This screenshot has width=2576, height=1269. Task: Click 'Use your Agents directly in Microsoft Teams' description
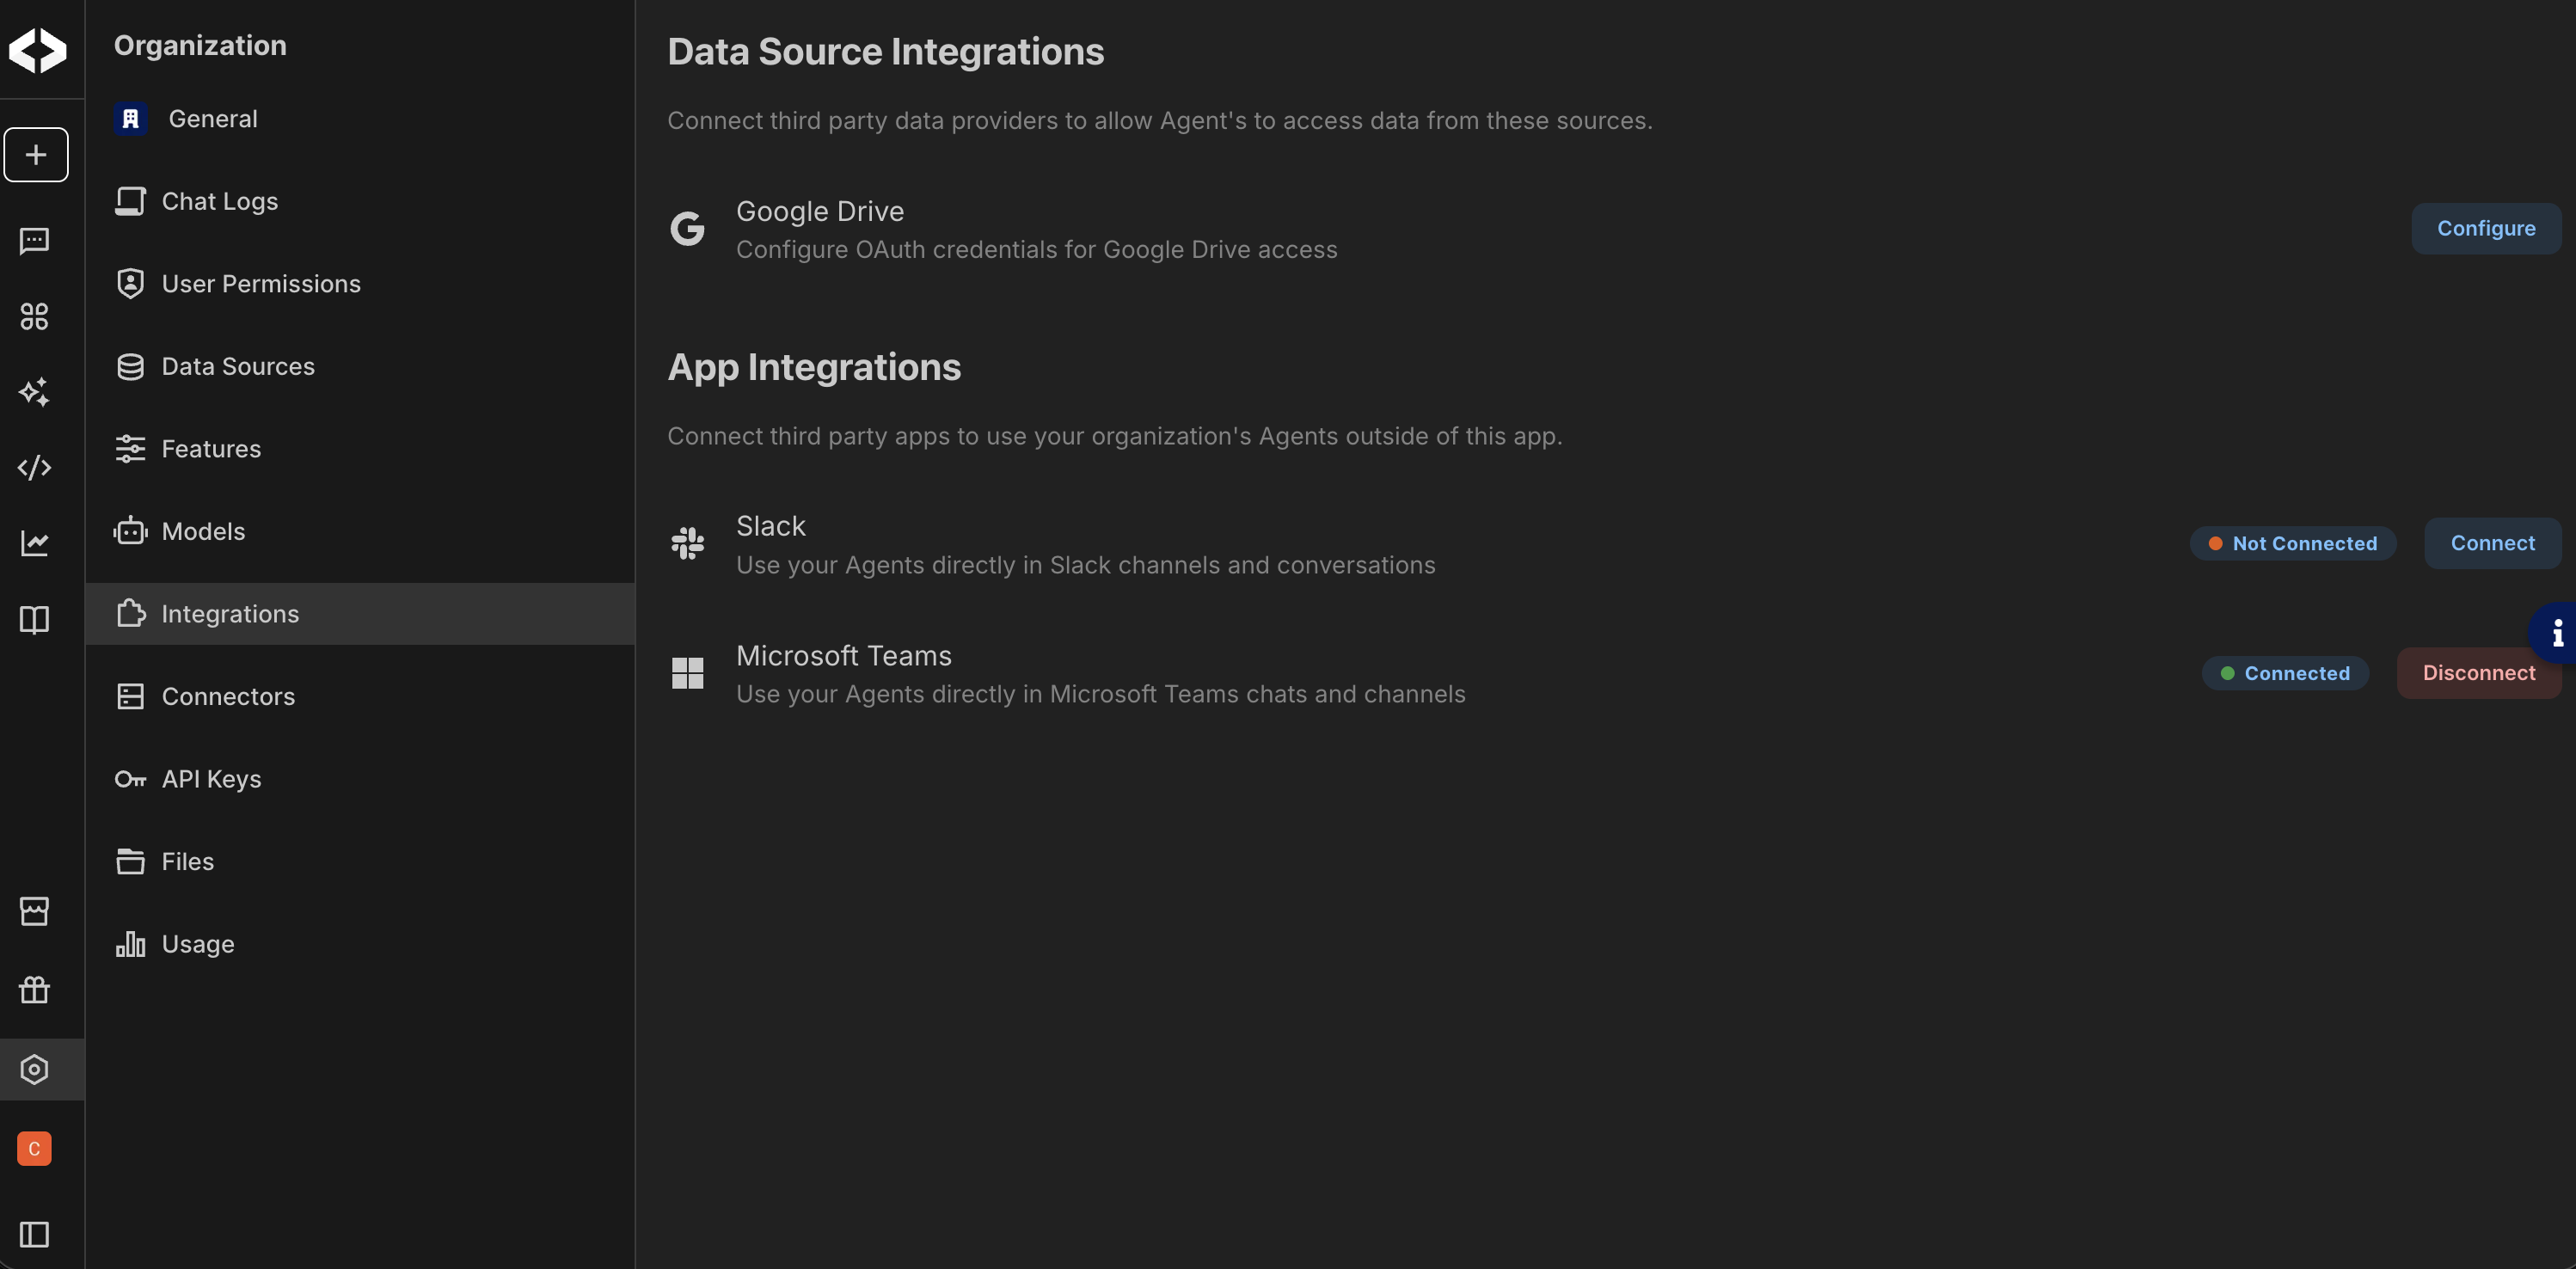click(x=1101, y=694)
